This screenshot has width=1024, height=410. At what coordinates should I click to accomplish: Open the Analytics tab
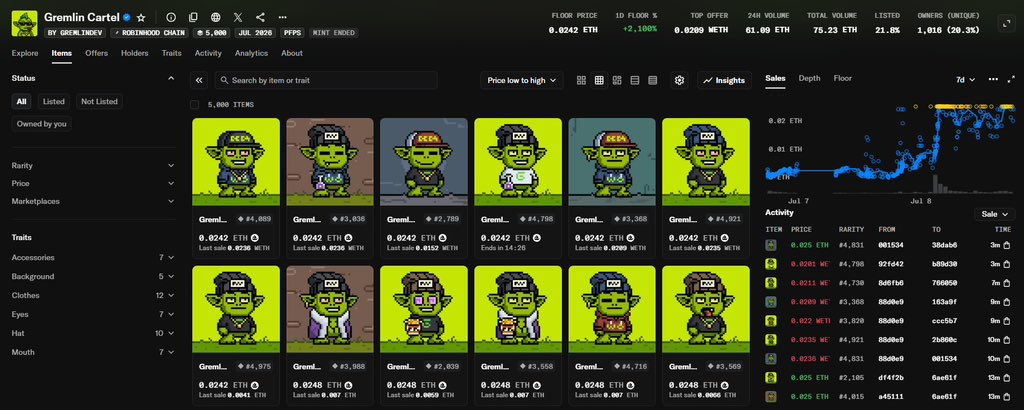(x=251, y=54)
